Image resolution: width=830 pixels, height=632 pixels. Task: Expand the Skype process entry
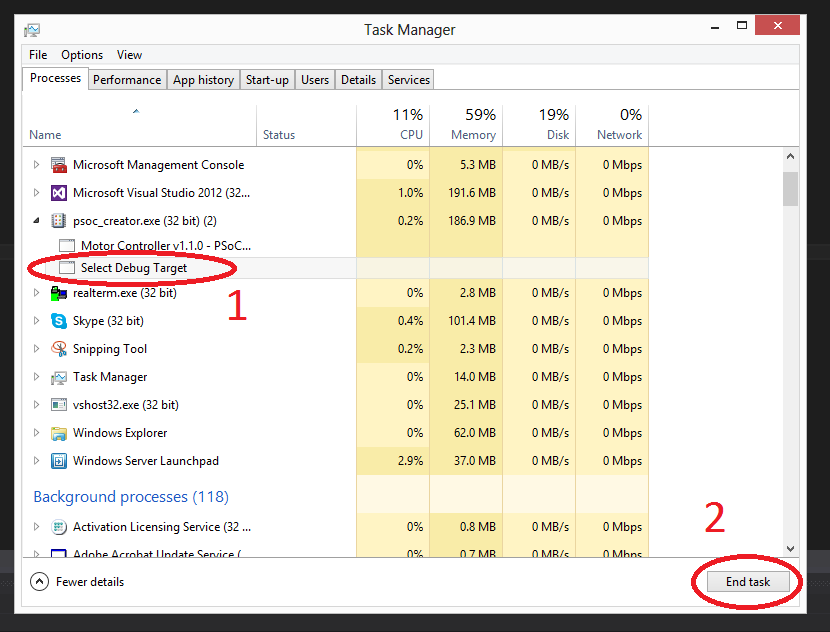pyautogui.click(x=36, y=320)
